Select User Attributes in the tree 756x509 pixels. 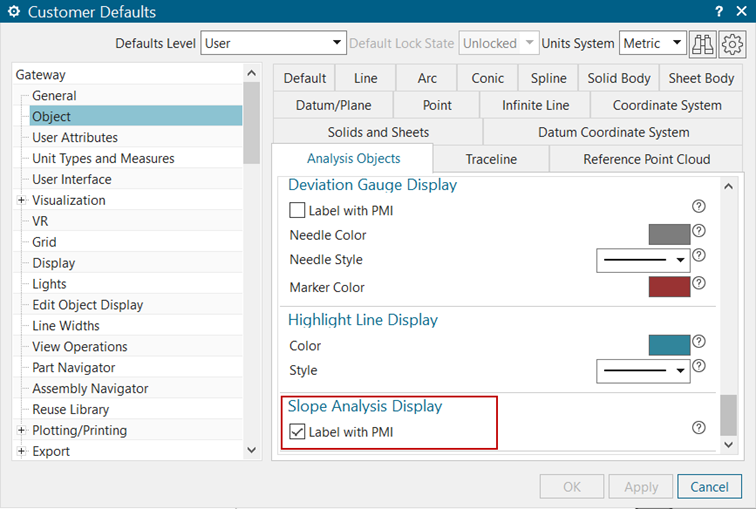pyautogui.click(x=75, y=138)
